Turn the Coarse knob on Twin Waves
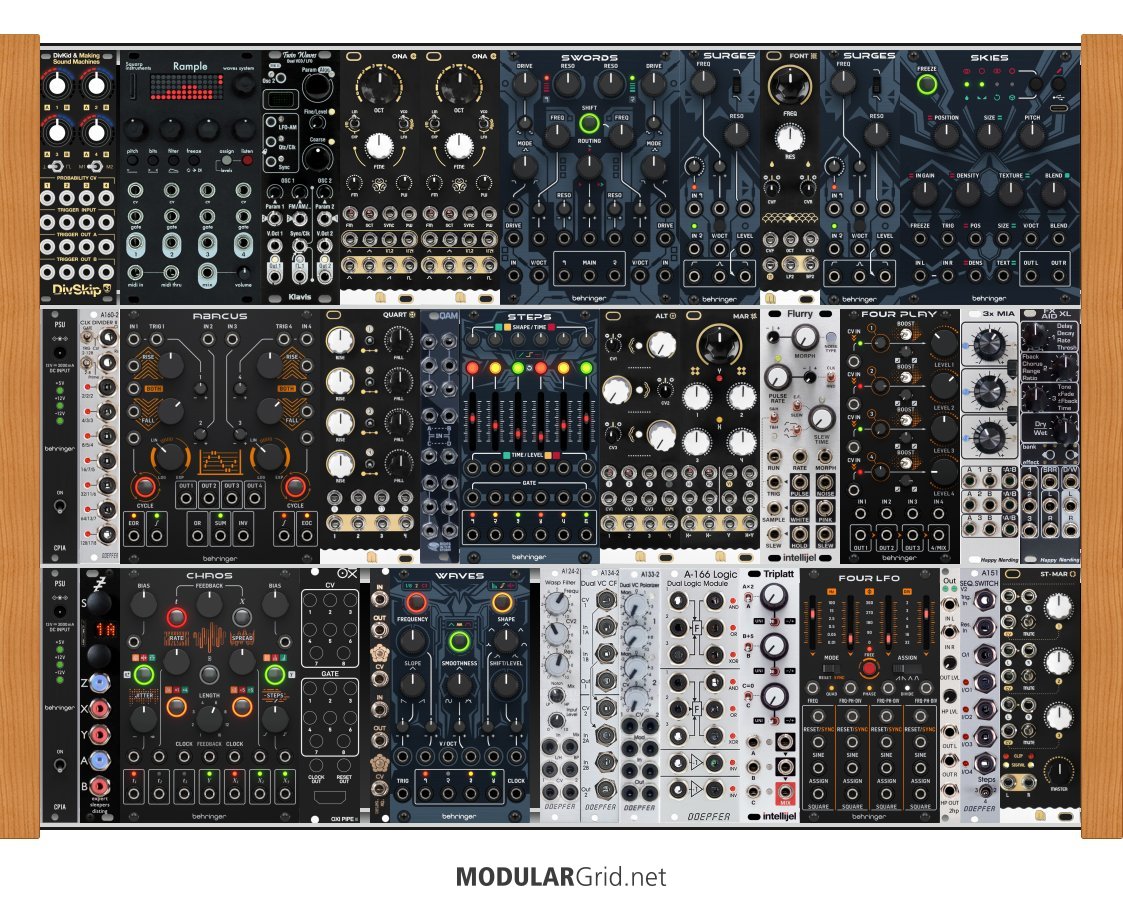The height and width of the screenshot is (898, 1123). point(317,158)
